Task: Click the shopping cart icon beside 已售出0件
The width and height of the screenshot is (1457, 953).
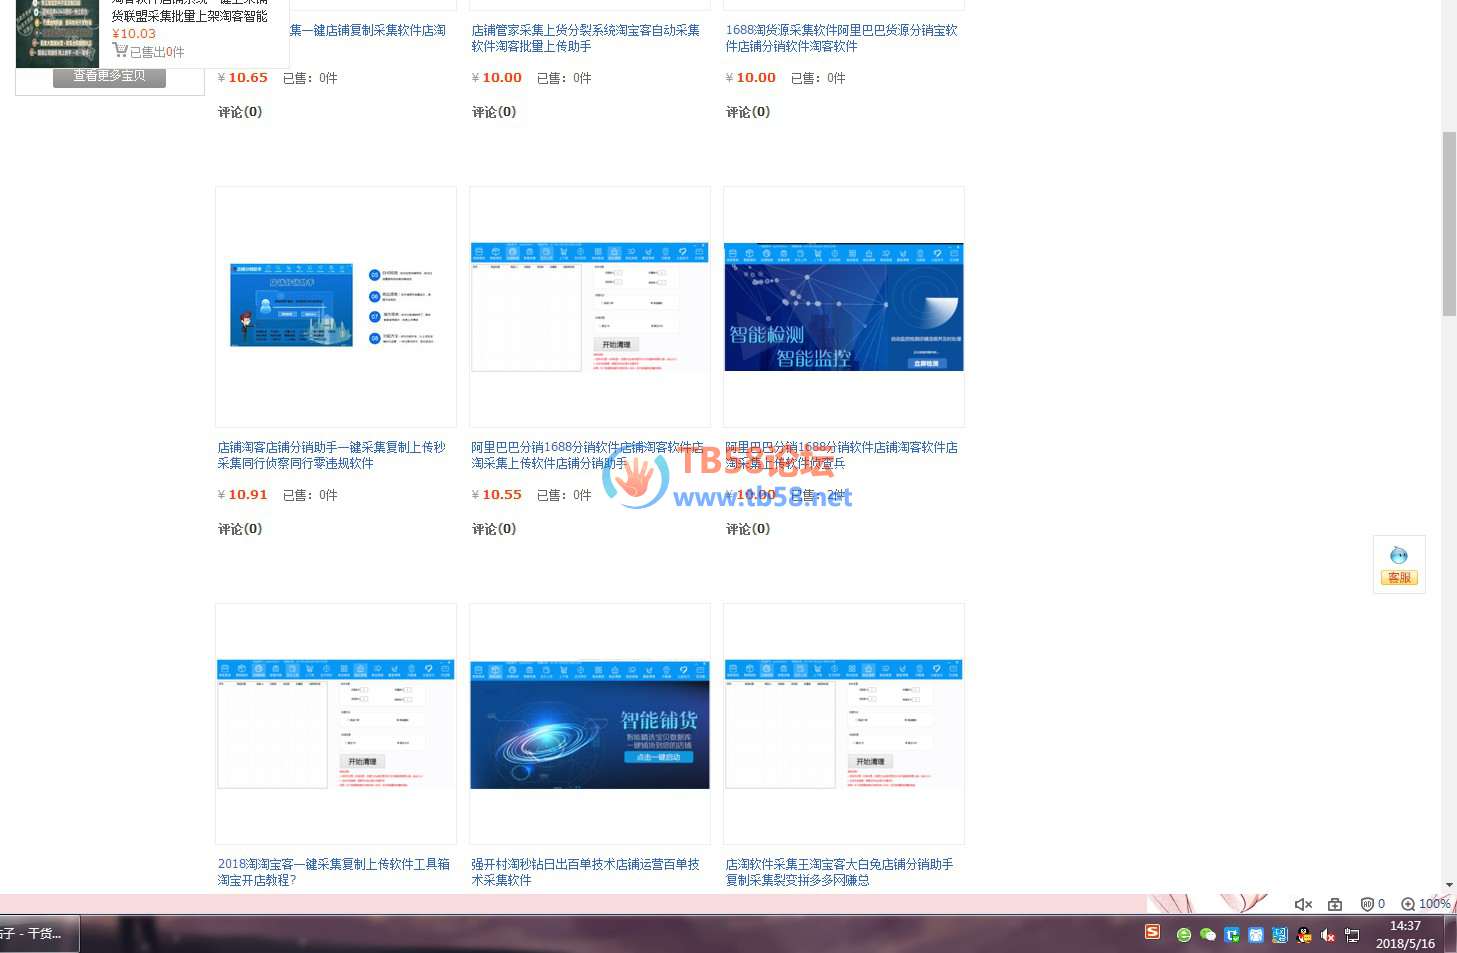Action: [x=120, y=50]
